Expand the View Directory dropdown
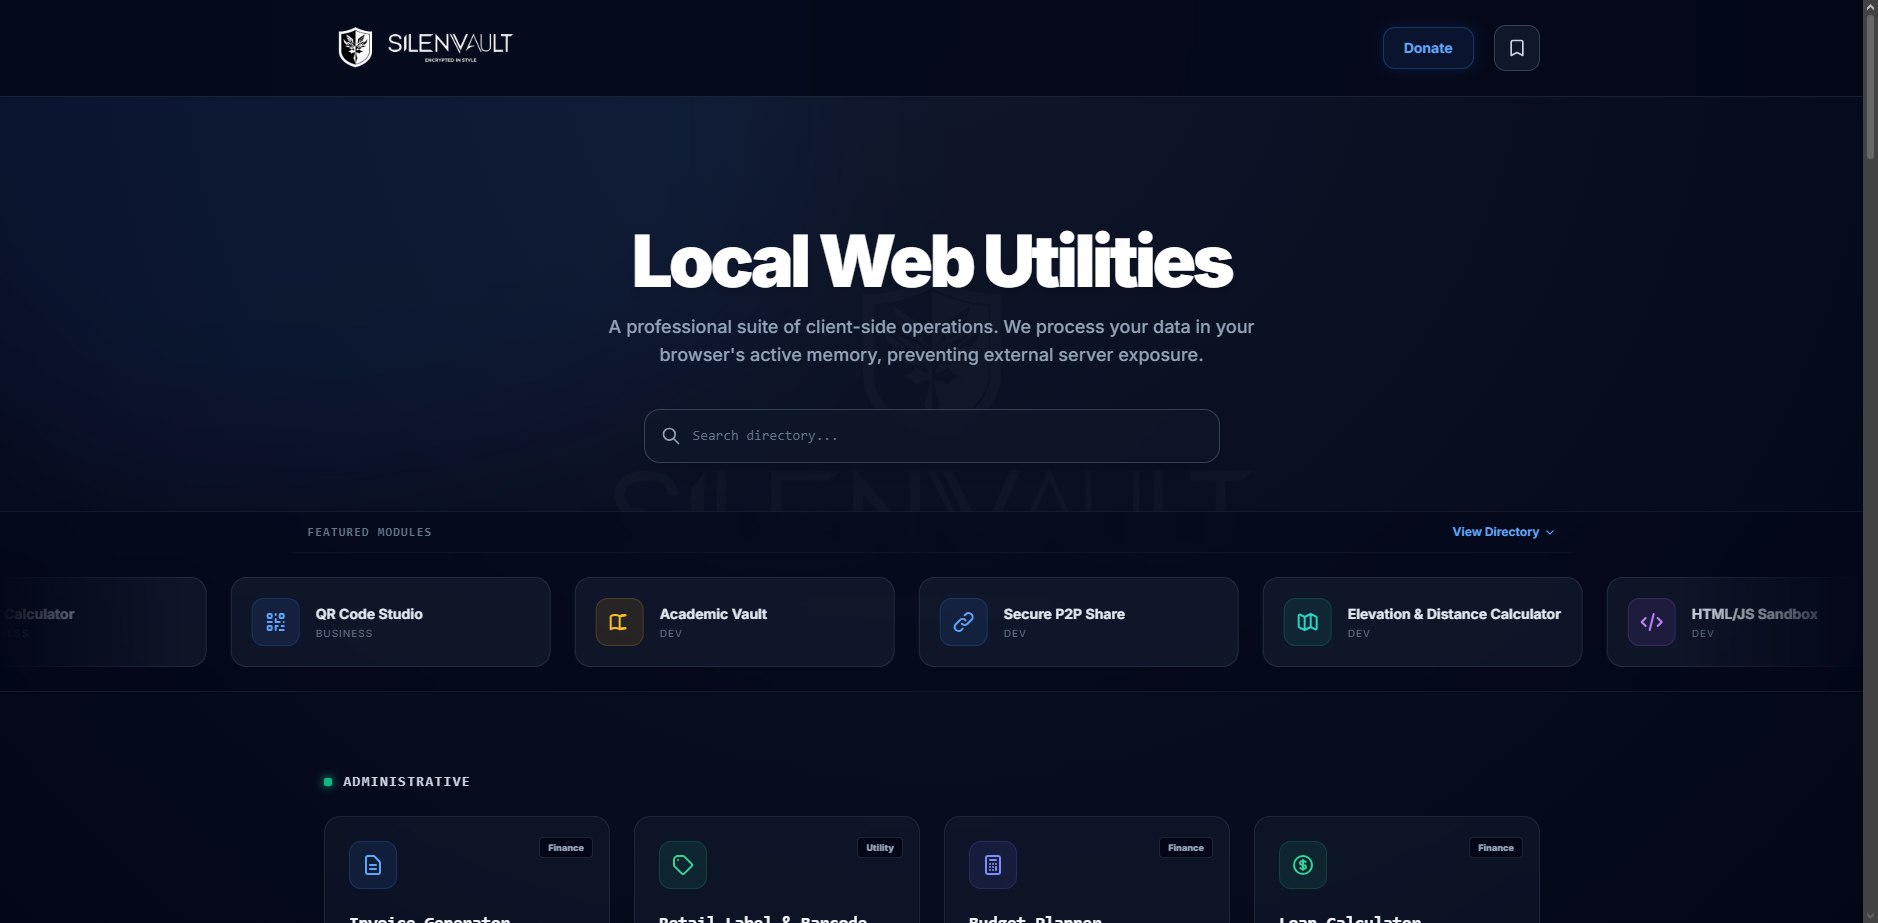 click(x=1503, y=532)
